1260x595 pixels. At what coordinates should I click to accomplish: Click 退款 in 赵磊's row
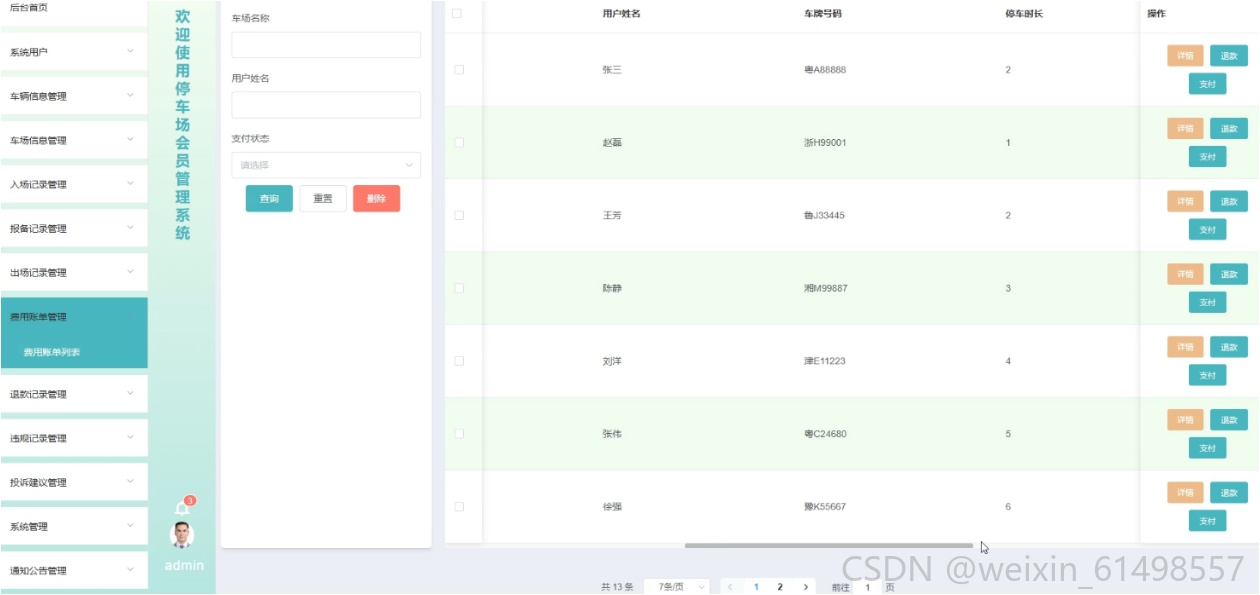pos(1229,129)
